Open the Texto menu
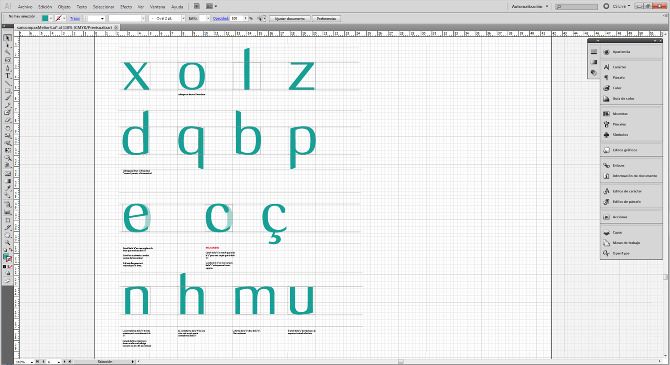The image size is (670, 365). [82, 7]
